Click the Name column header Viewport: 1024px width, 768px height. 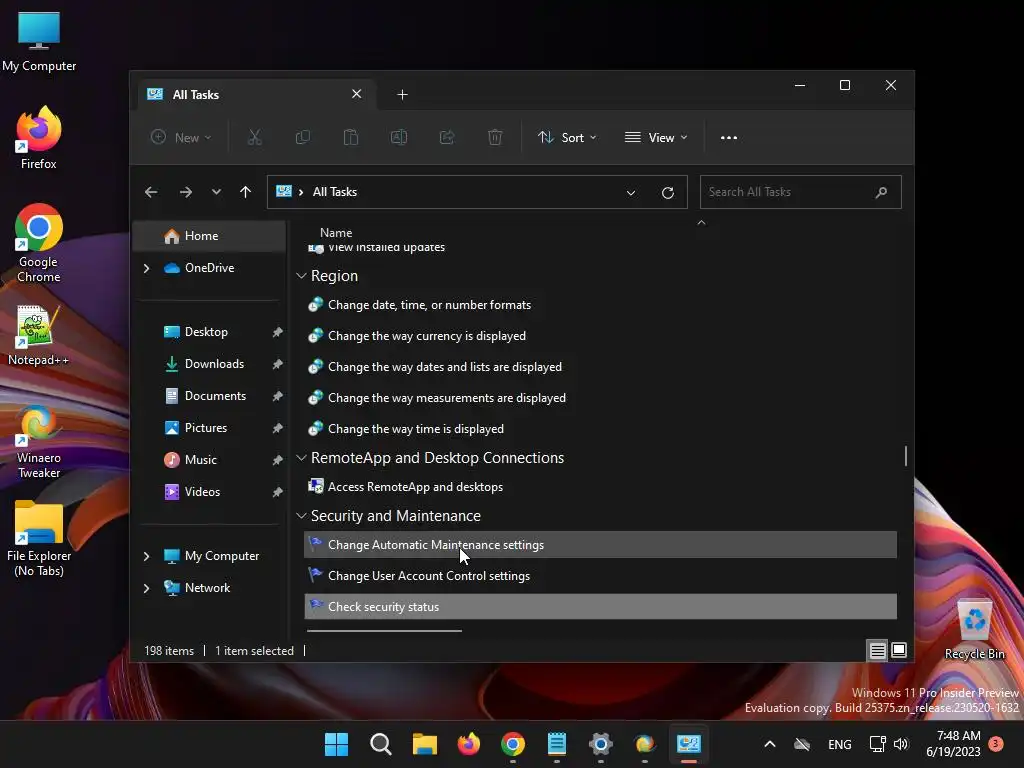336,232
